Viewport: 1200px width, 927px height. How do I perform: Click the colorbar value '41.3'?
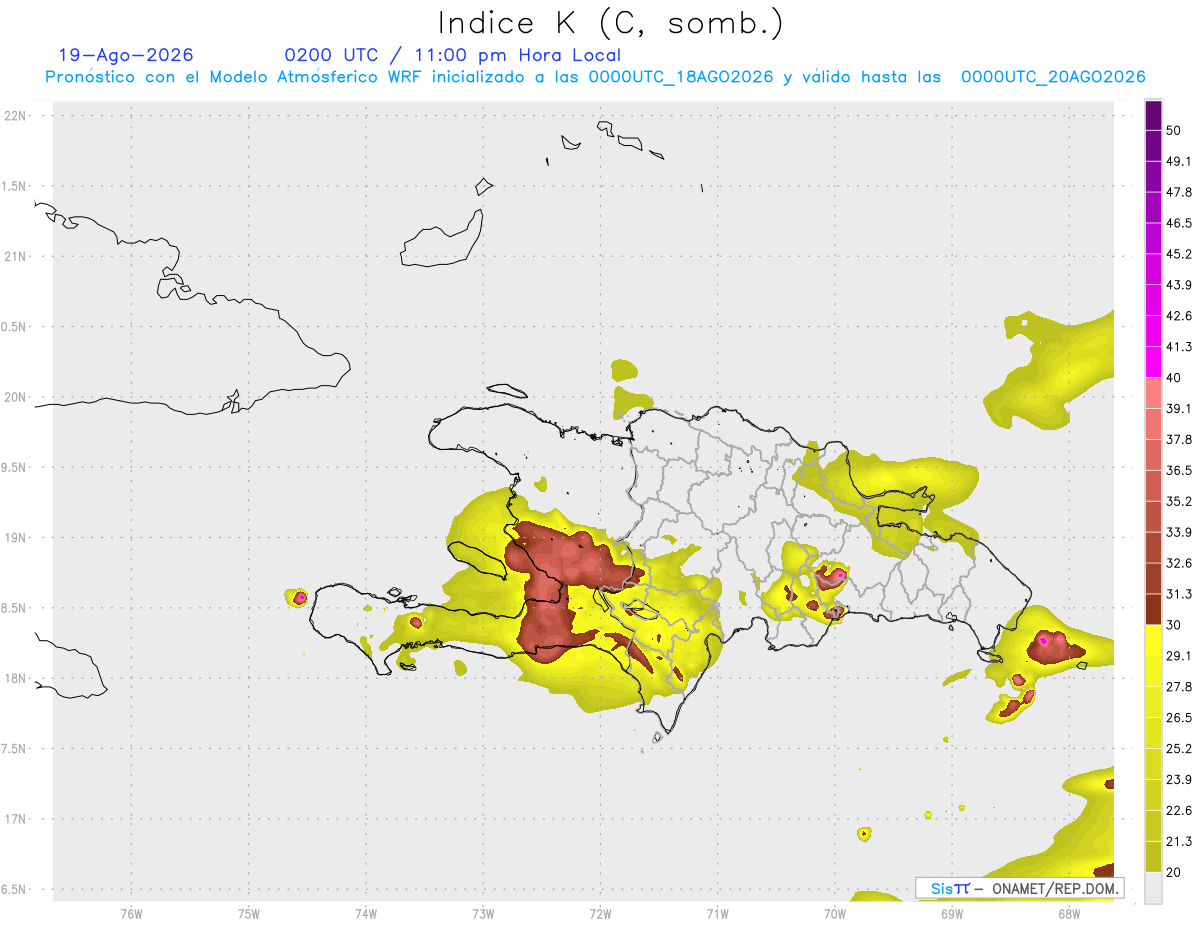1179,347
